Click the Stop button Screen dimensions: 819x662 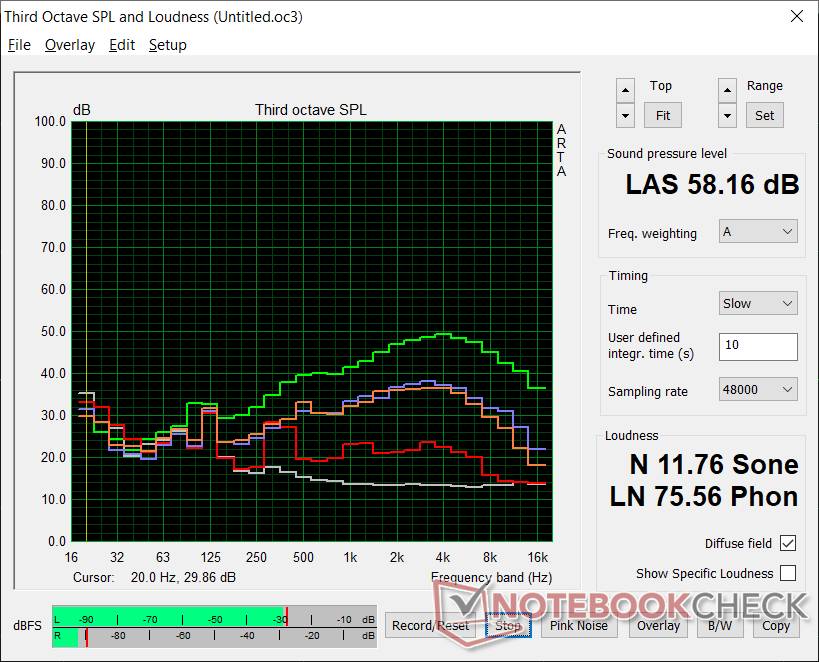[x=508, y=625]
